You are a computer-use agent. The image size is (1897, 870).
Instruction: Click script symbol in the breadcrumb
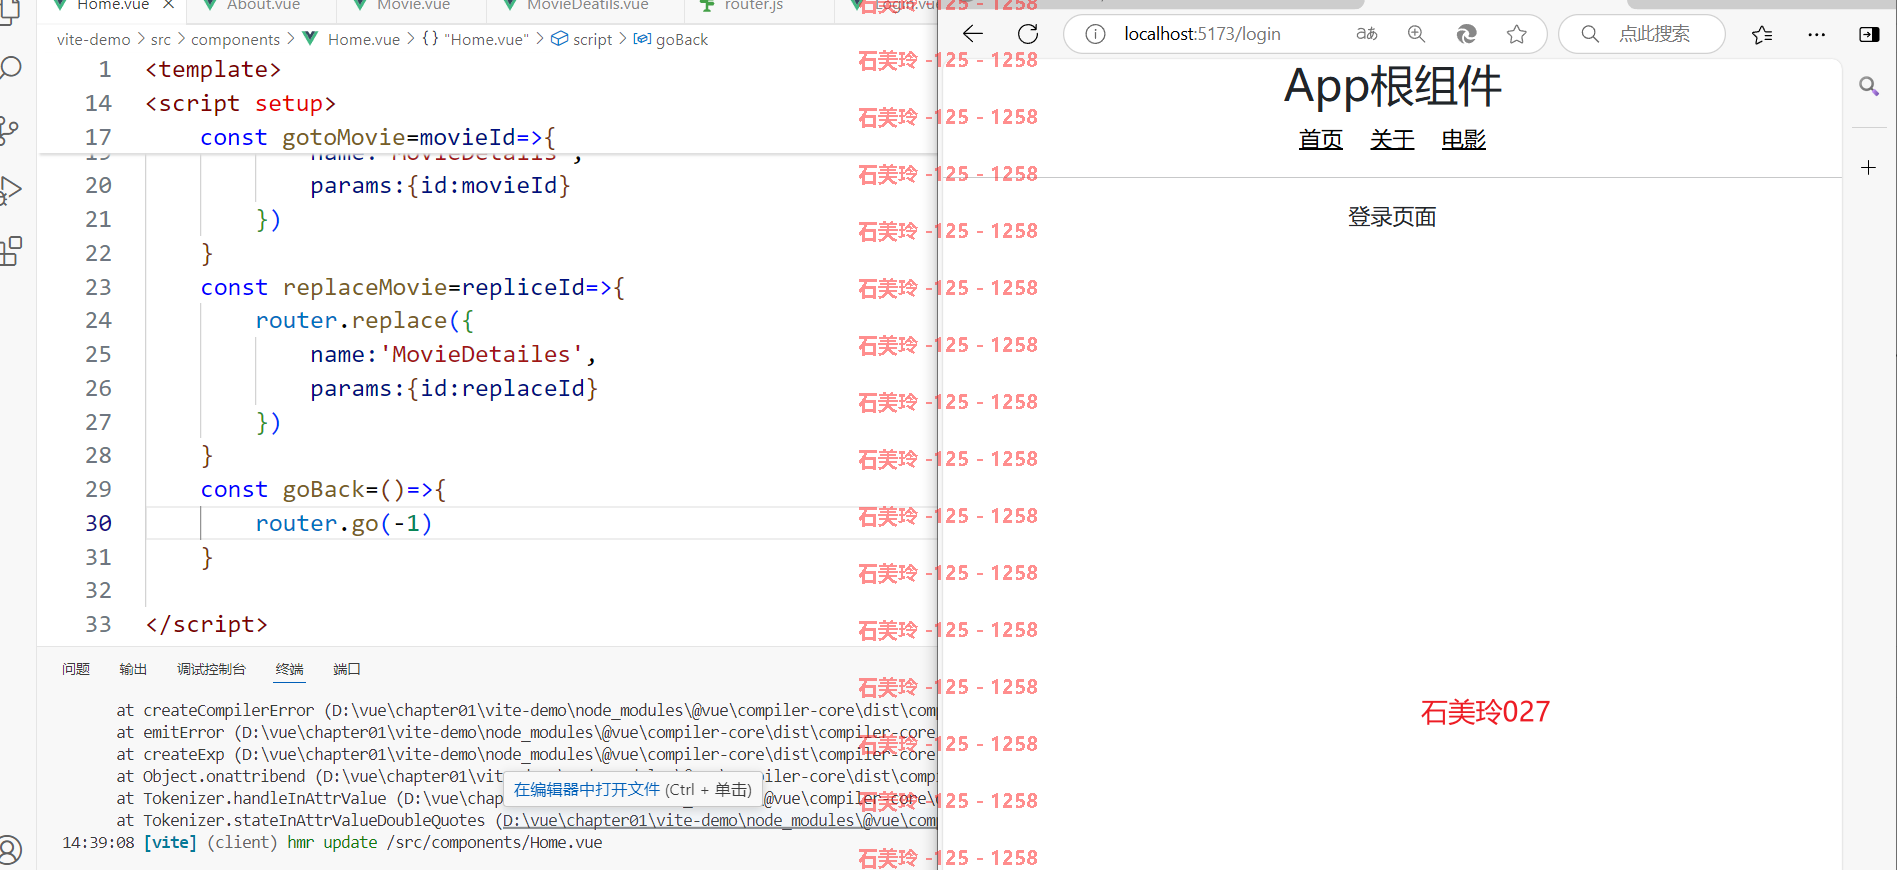pyautogui.click(x=582, y=39)
